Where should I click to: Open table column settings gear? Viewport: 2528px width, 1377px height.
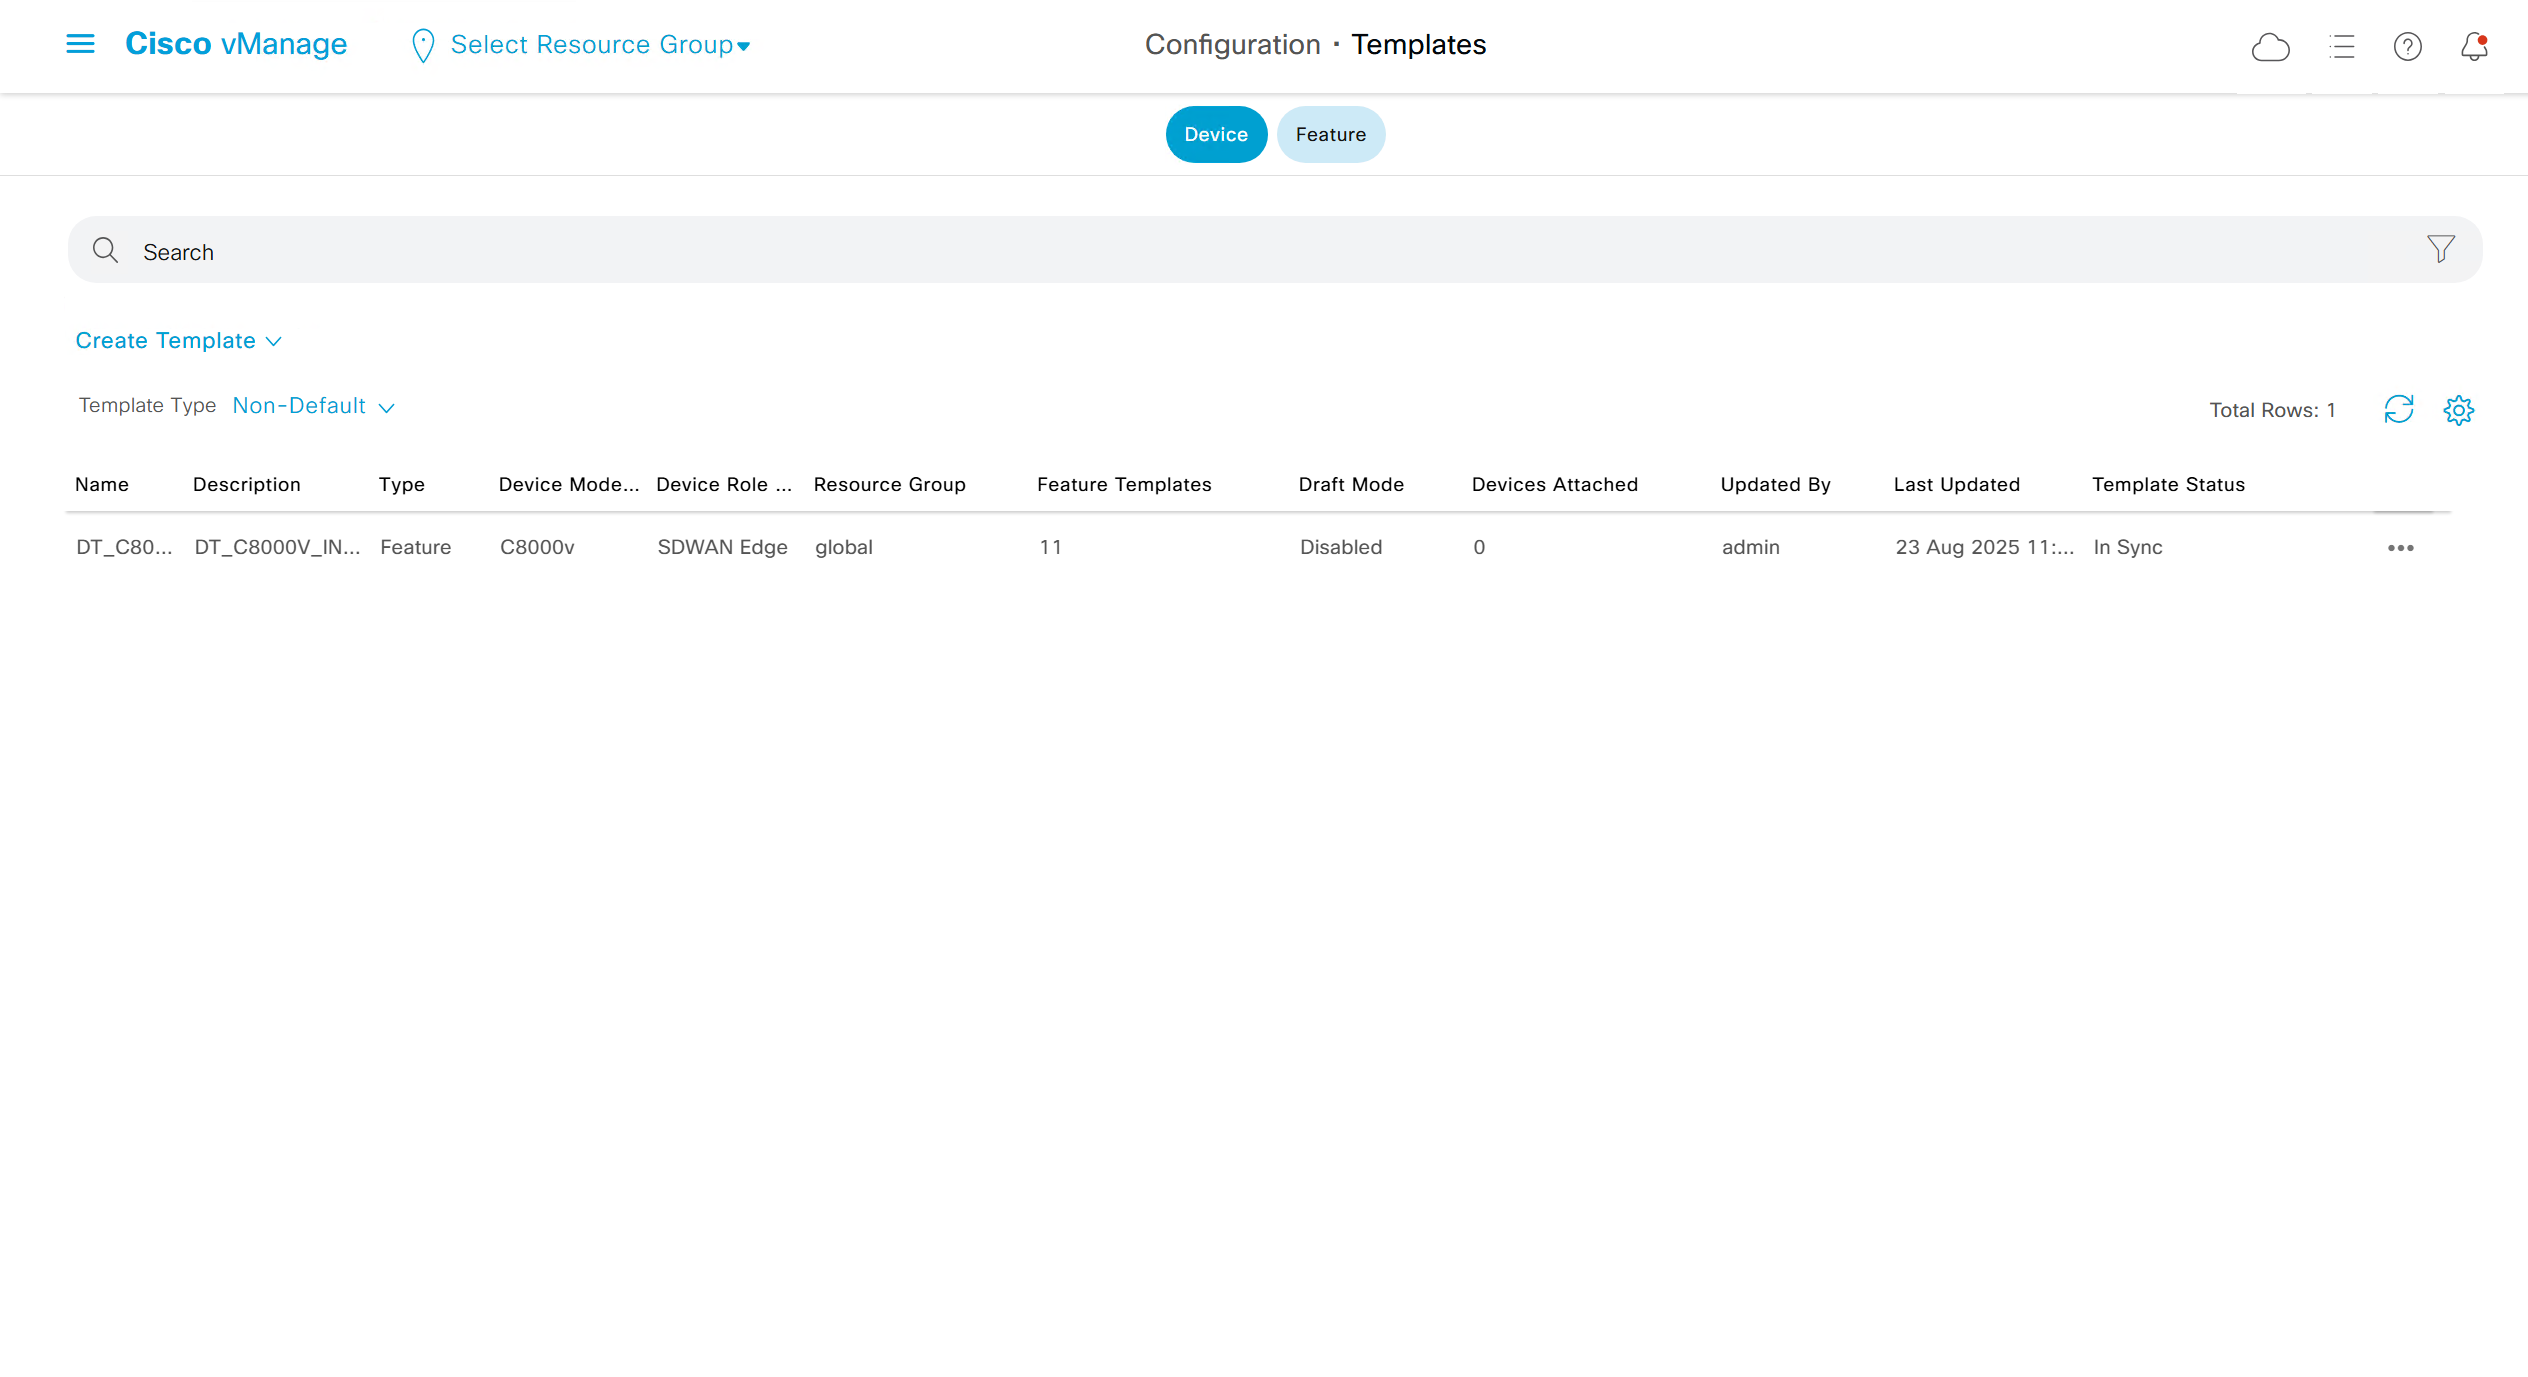click(2458, 410)
